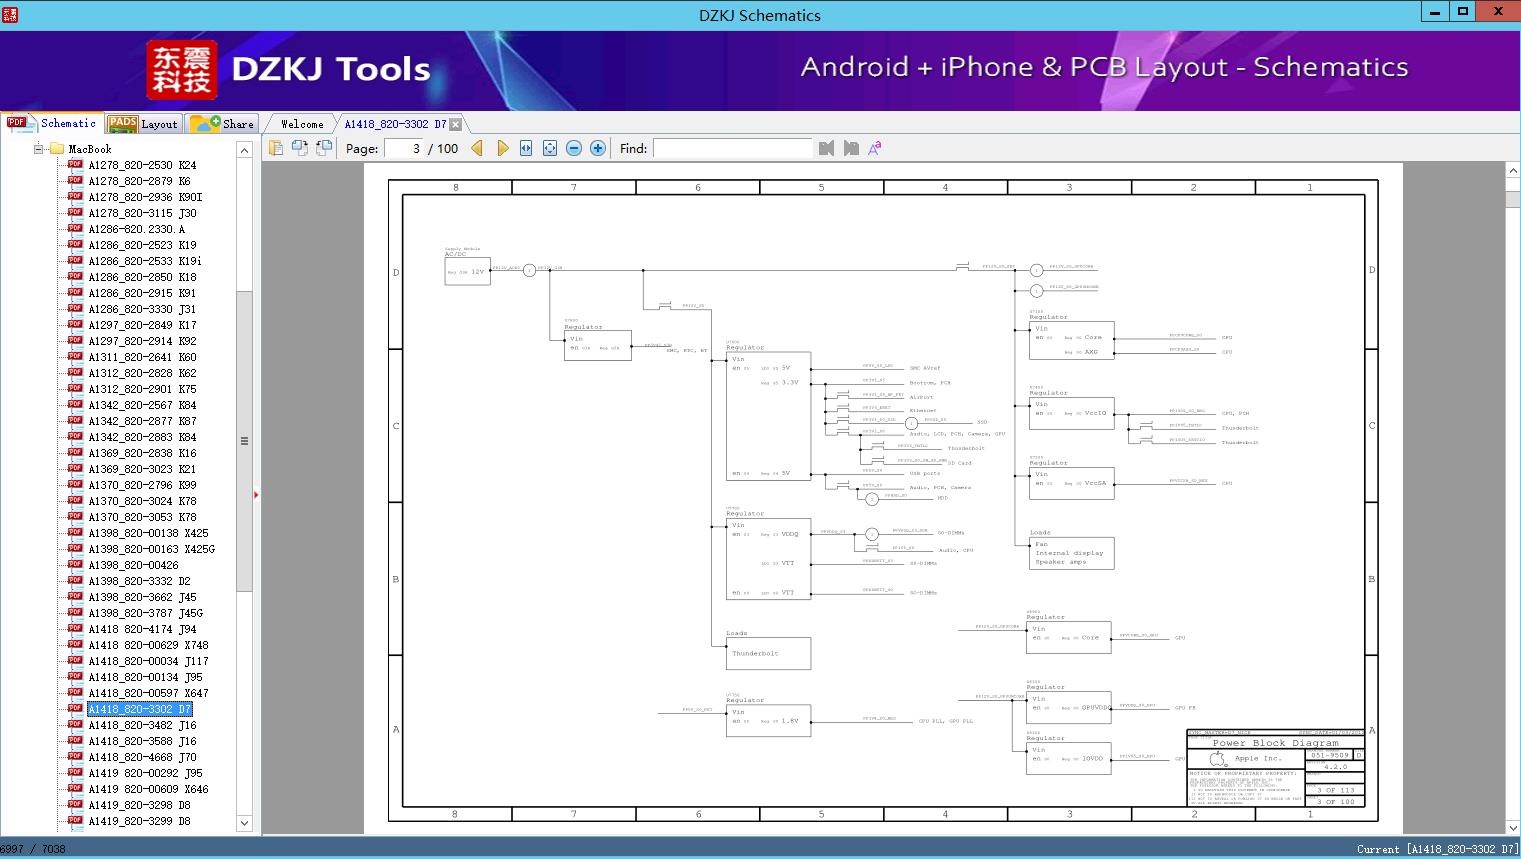
Task: Click the fit page icon
Action: (550, 148)
